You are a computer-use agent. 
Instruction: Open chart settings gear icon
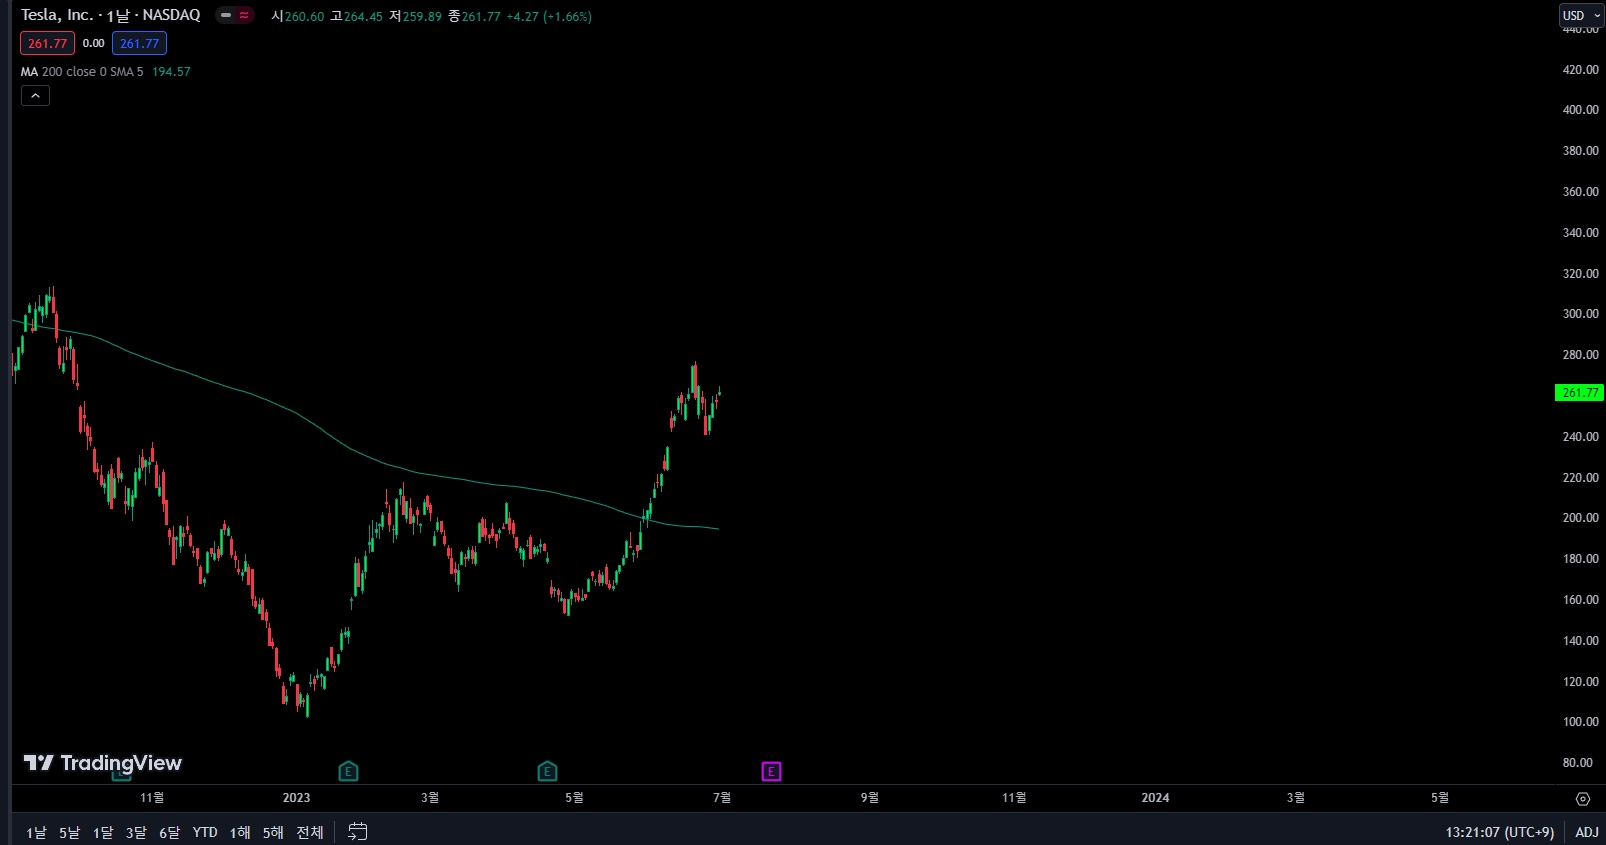tap(1582, 798)
